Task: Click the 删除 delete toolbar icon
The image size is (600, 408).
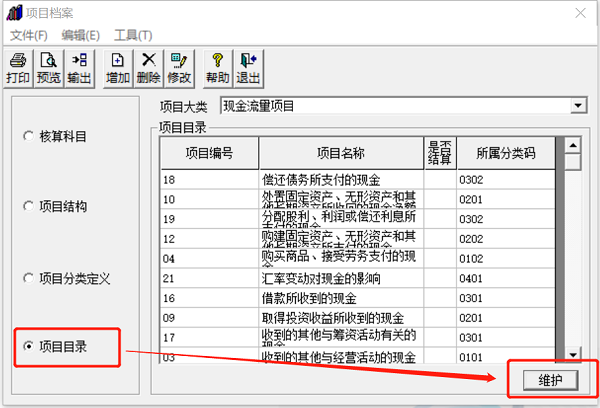Action: click(x=148, y=69)
